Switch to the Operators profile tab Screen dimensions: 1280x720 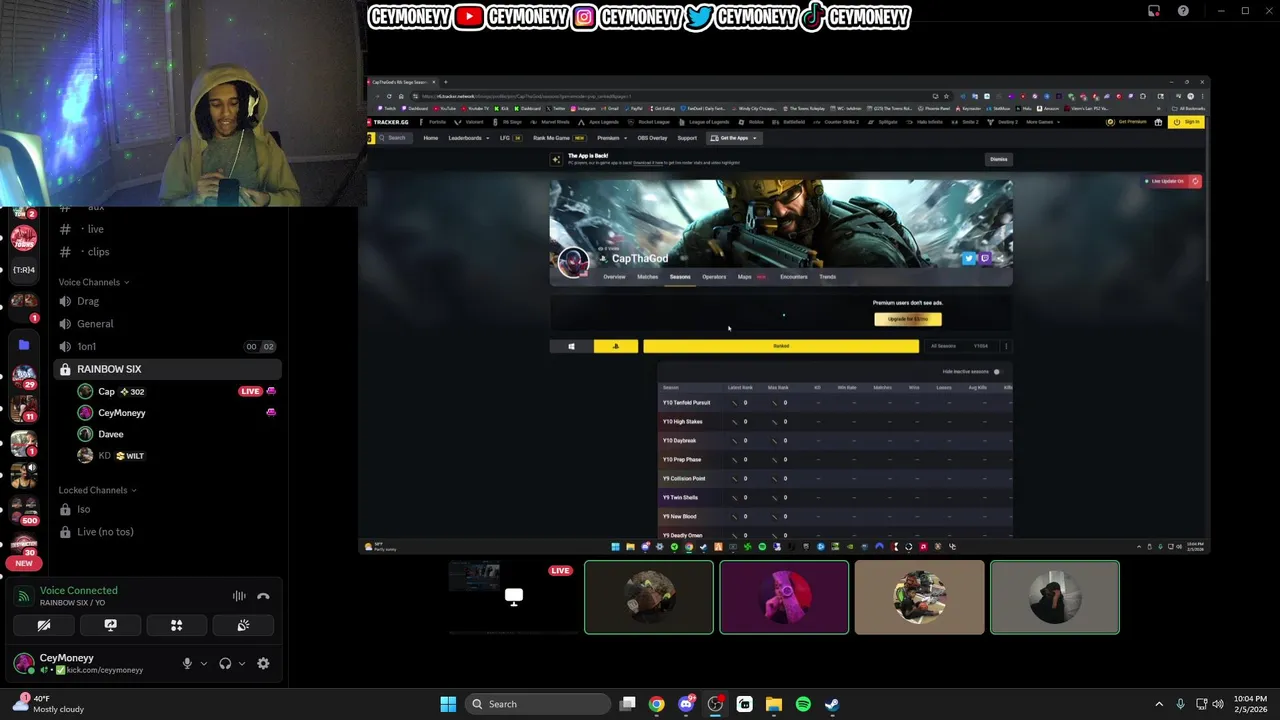(714, 277)
